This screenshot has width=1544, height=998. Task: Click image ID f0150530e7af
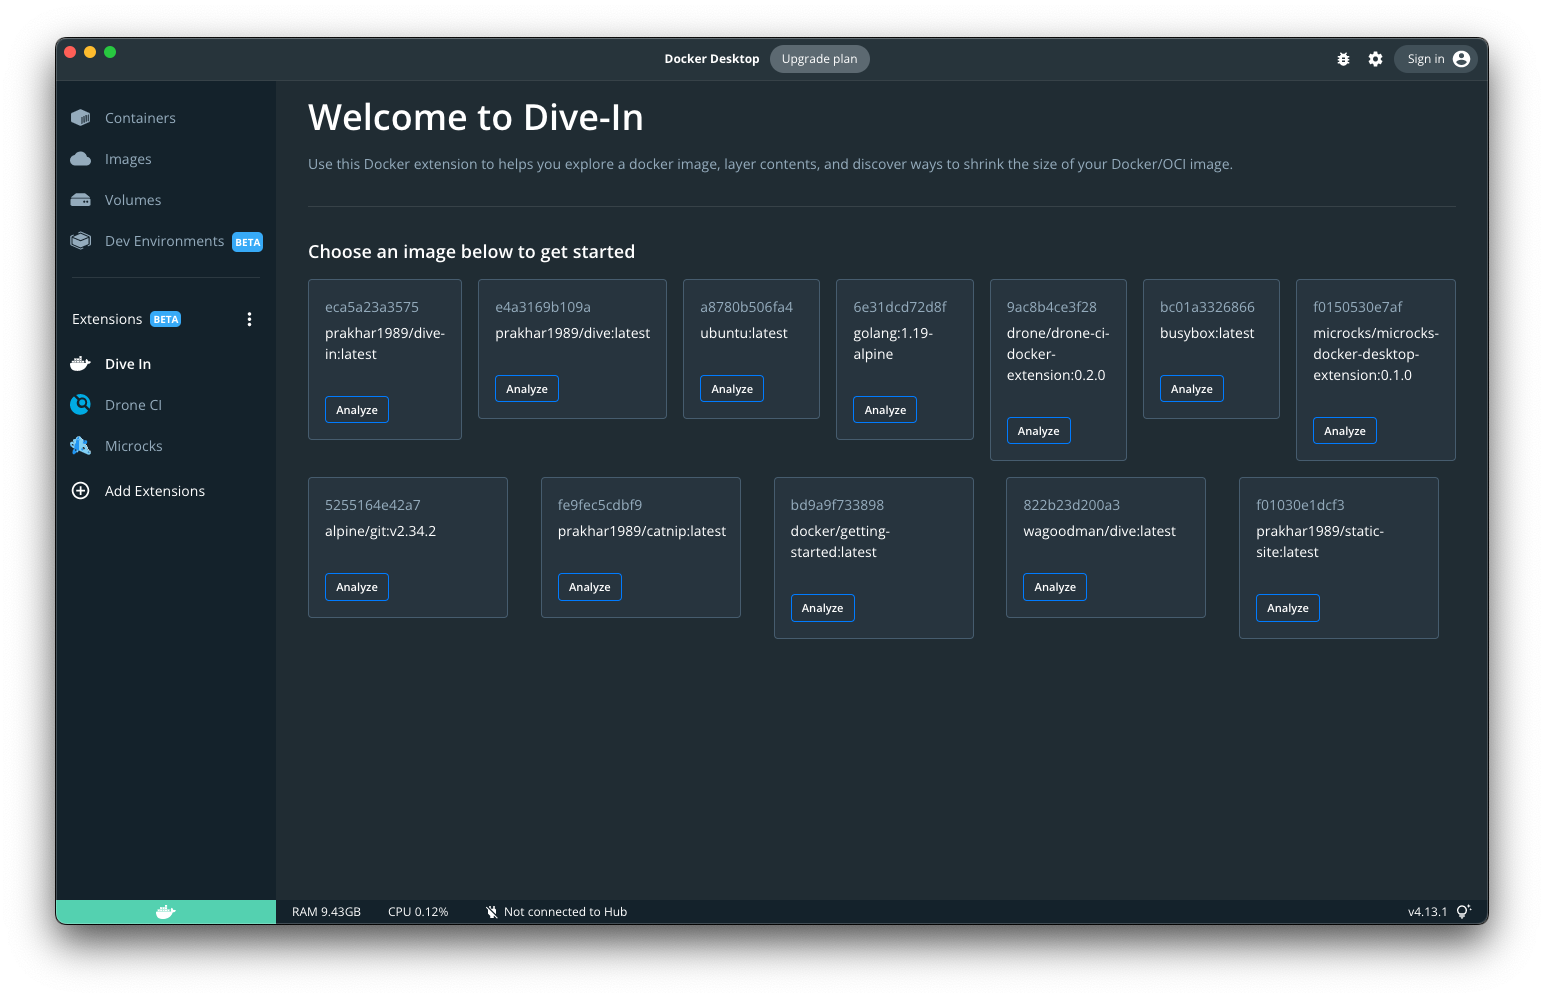click(1358, 307)
